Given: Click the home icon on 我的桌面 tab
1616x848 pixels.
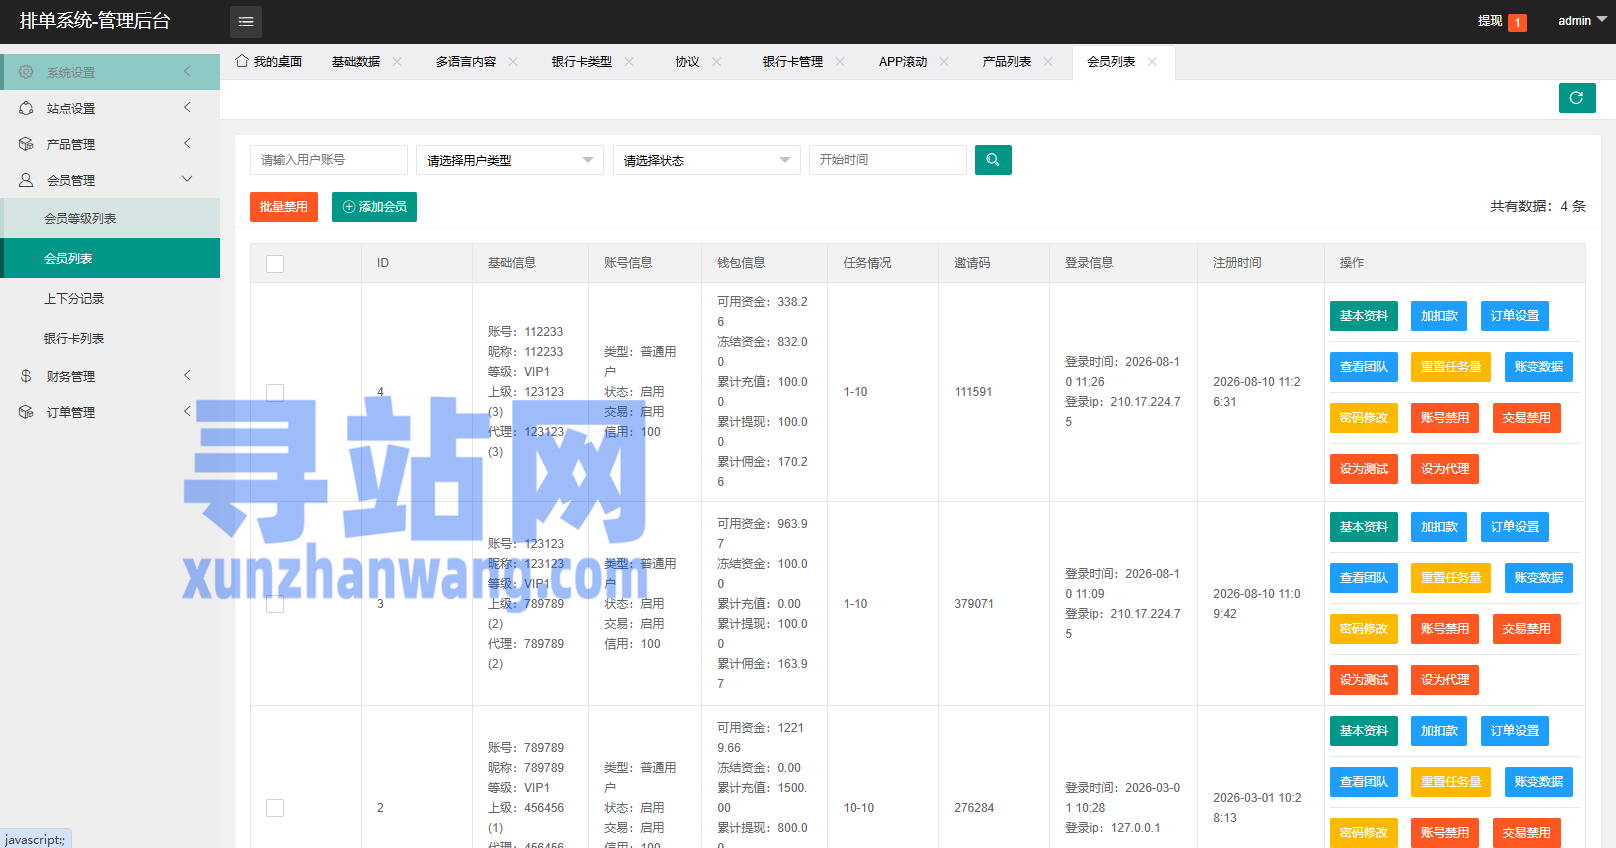Looking at the screenshot, I should point(242,61).
